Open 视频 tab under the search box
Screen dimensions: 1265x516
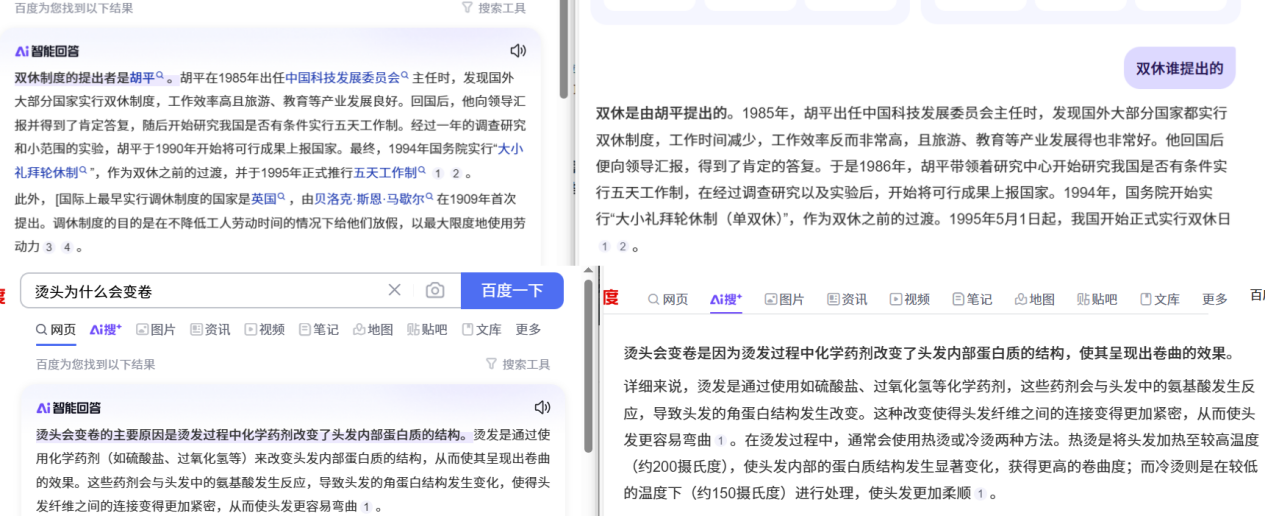264,329
